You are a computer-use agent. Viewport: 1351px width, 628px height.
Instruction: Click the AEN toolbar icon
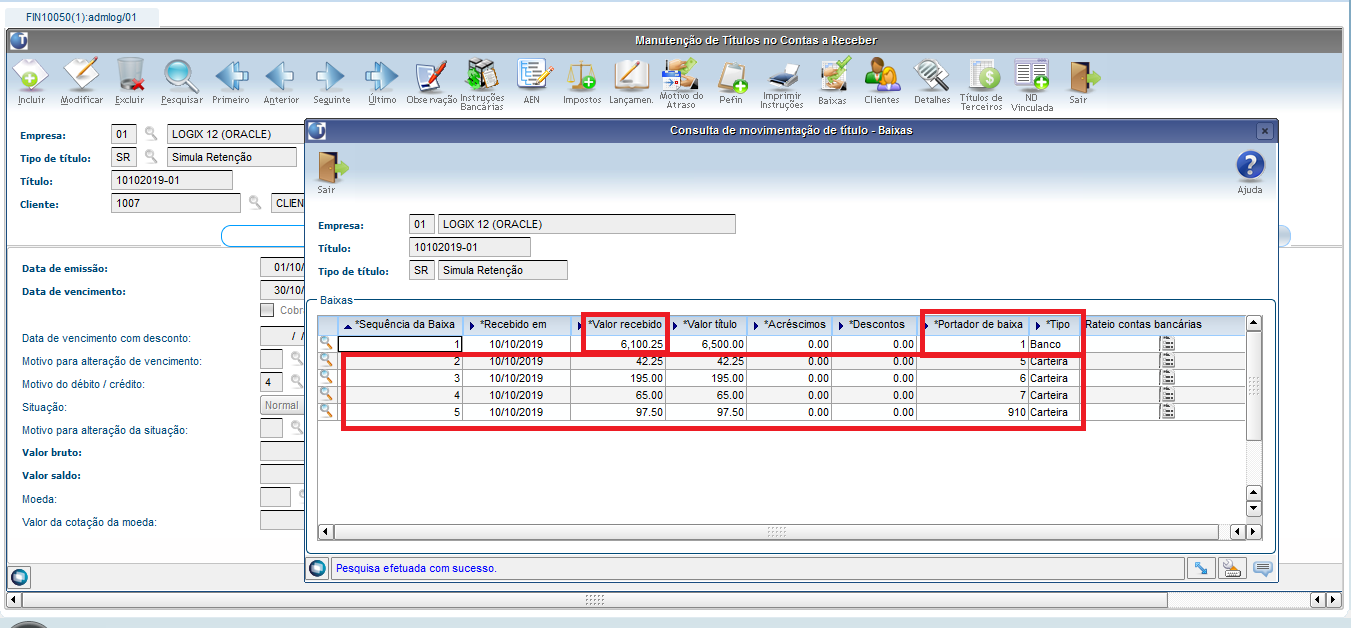tap(532, 76)
